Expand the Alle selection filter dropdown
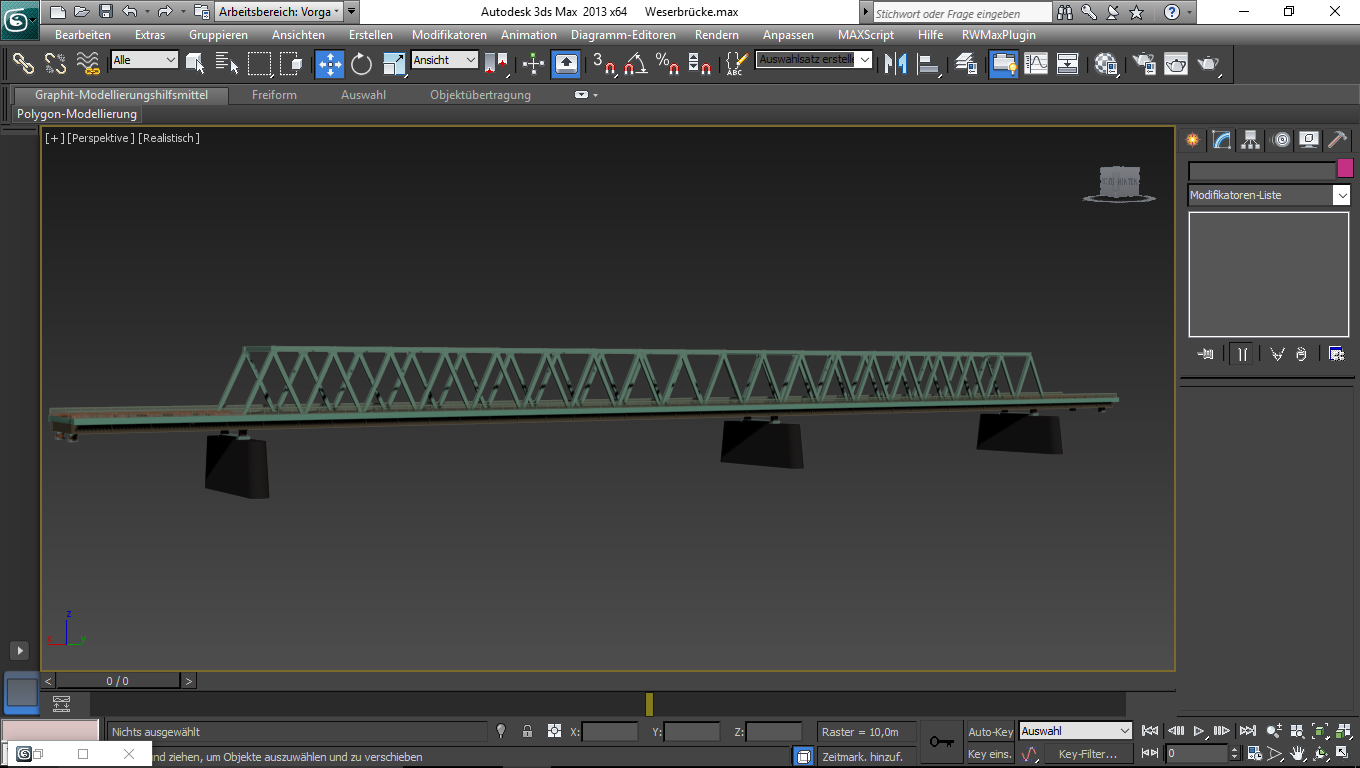 (144, 60)
